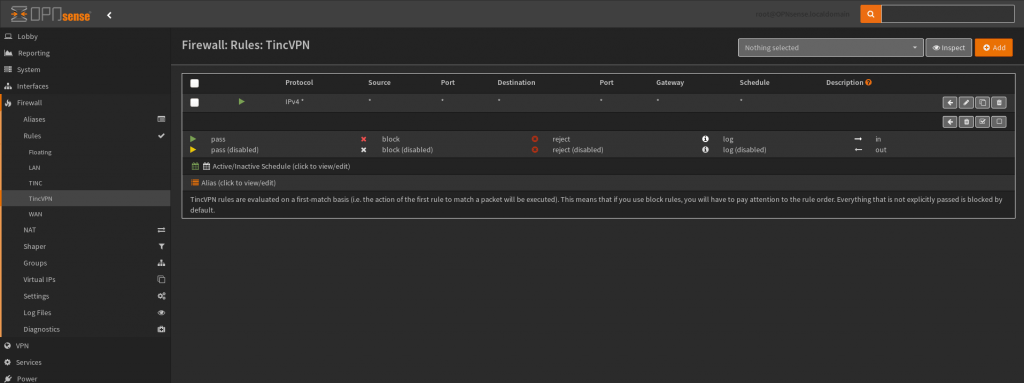Click the 'pass (disabled)' legend text
This screenshot has height=383, width=1024.
234,150
